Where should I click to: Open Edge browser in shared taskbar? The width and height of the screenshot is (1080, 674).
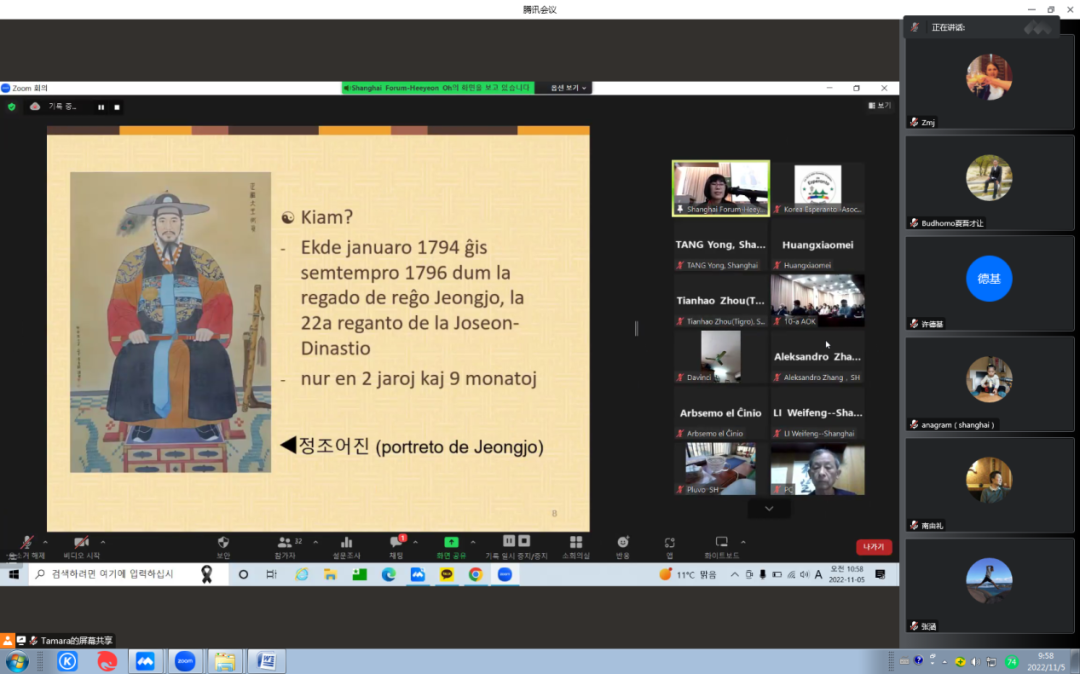pos(388,574)
